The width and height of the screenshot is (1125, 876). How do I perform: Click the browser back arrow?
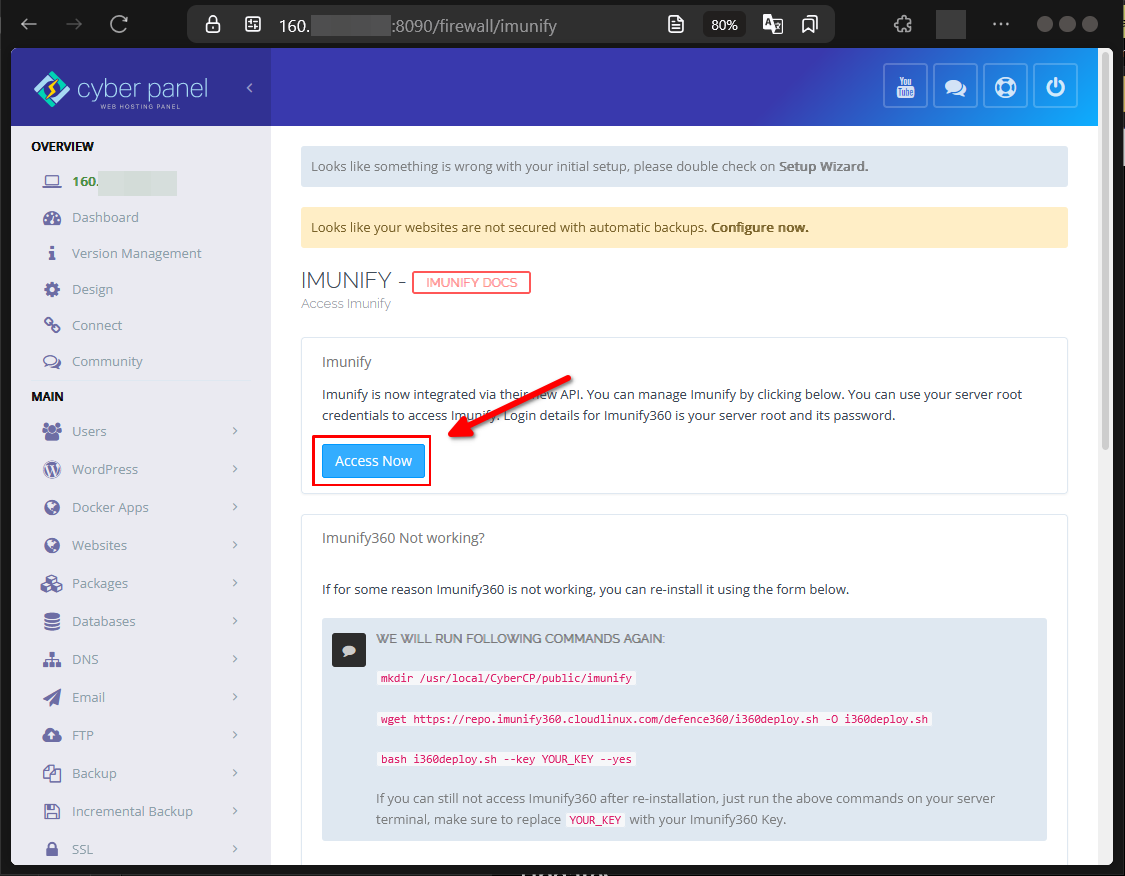pos(29,24)
